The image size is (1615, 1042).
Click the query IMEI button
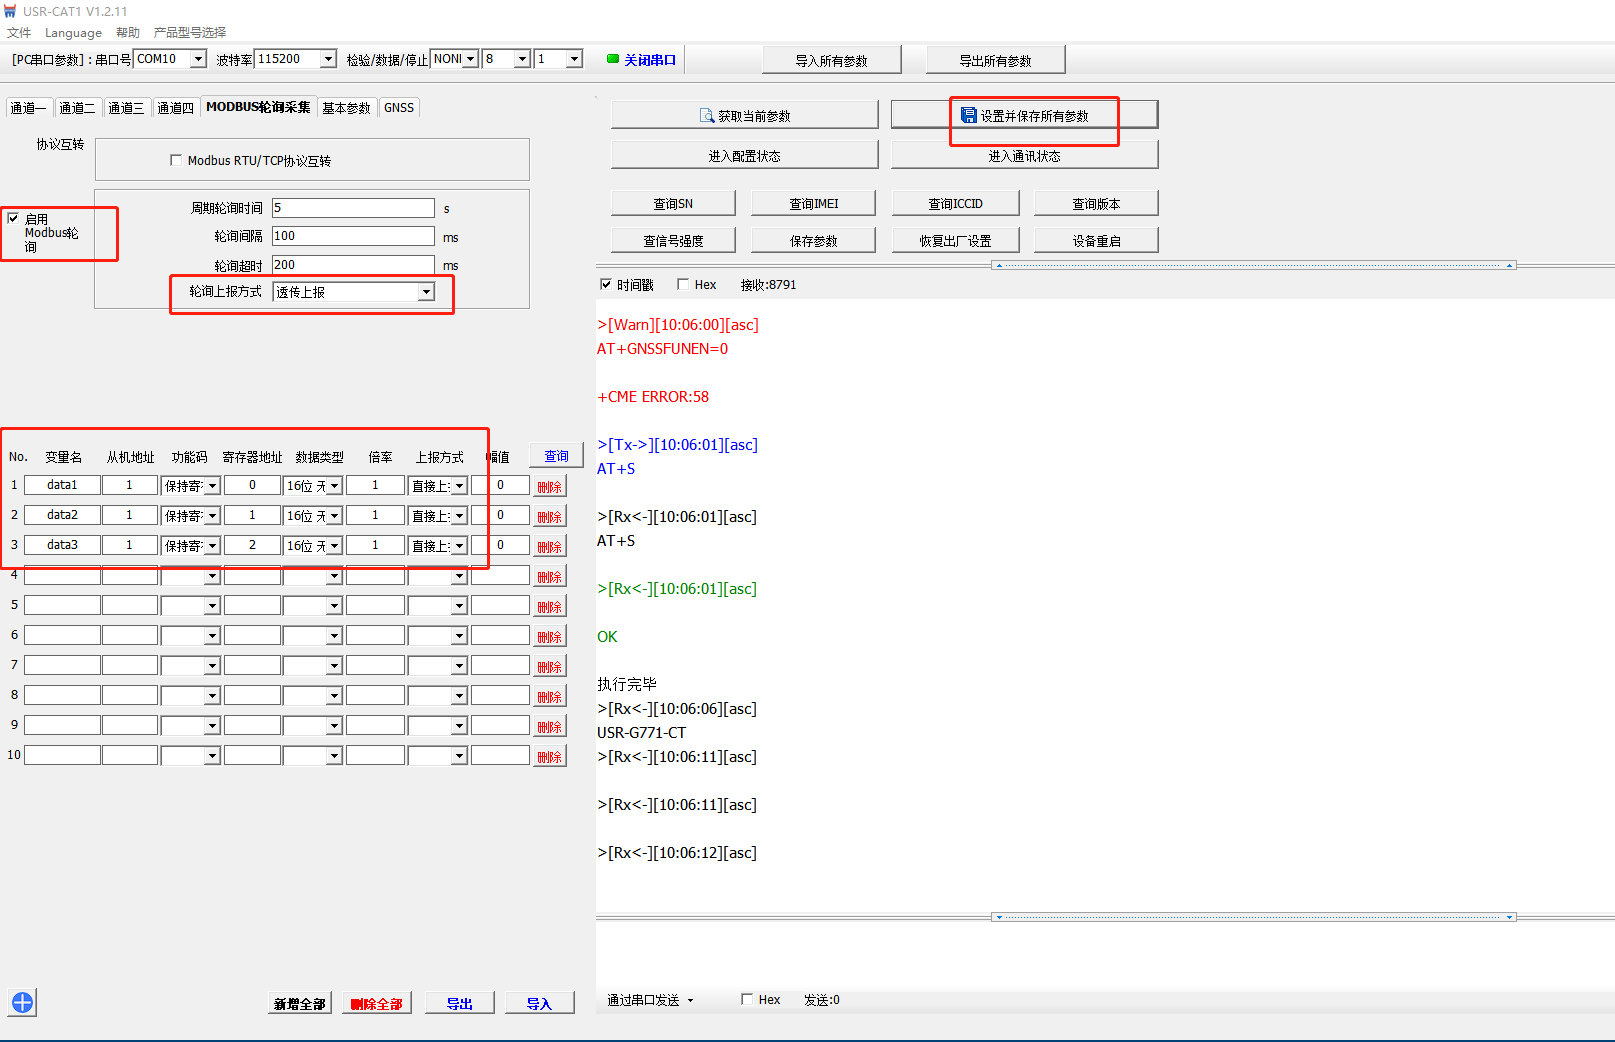813,204
